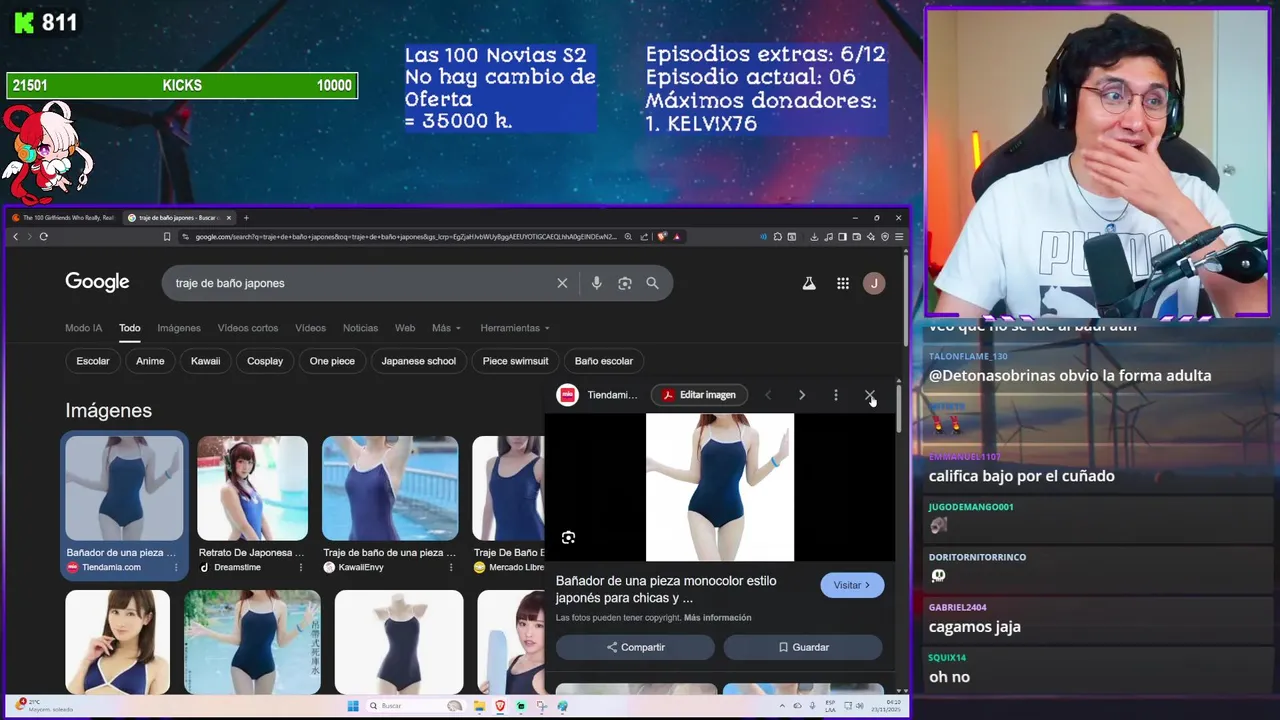Select the Todo results tab
The height and width of the screenshot is (720, 1280).
coord(130,328)
